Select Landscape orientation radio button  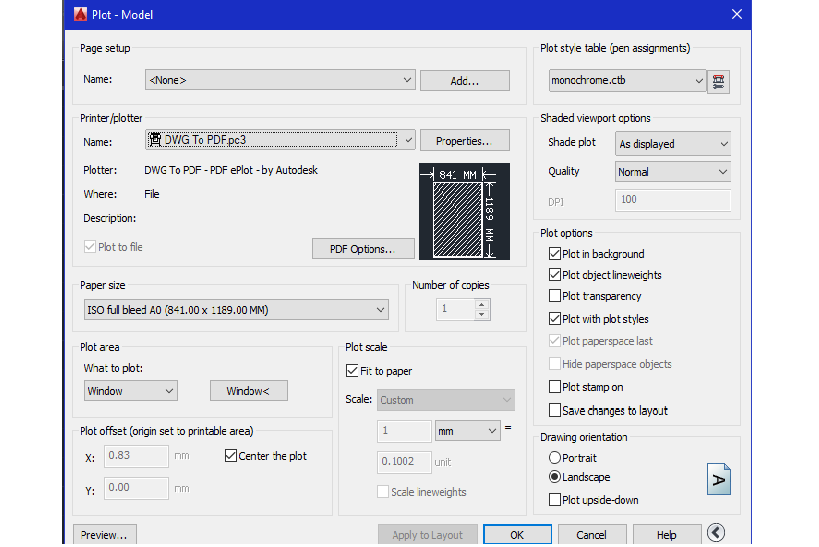click(555, 476)
